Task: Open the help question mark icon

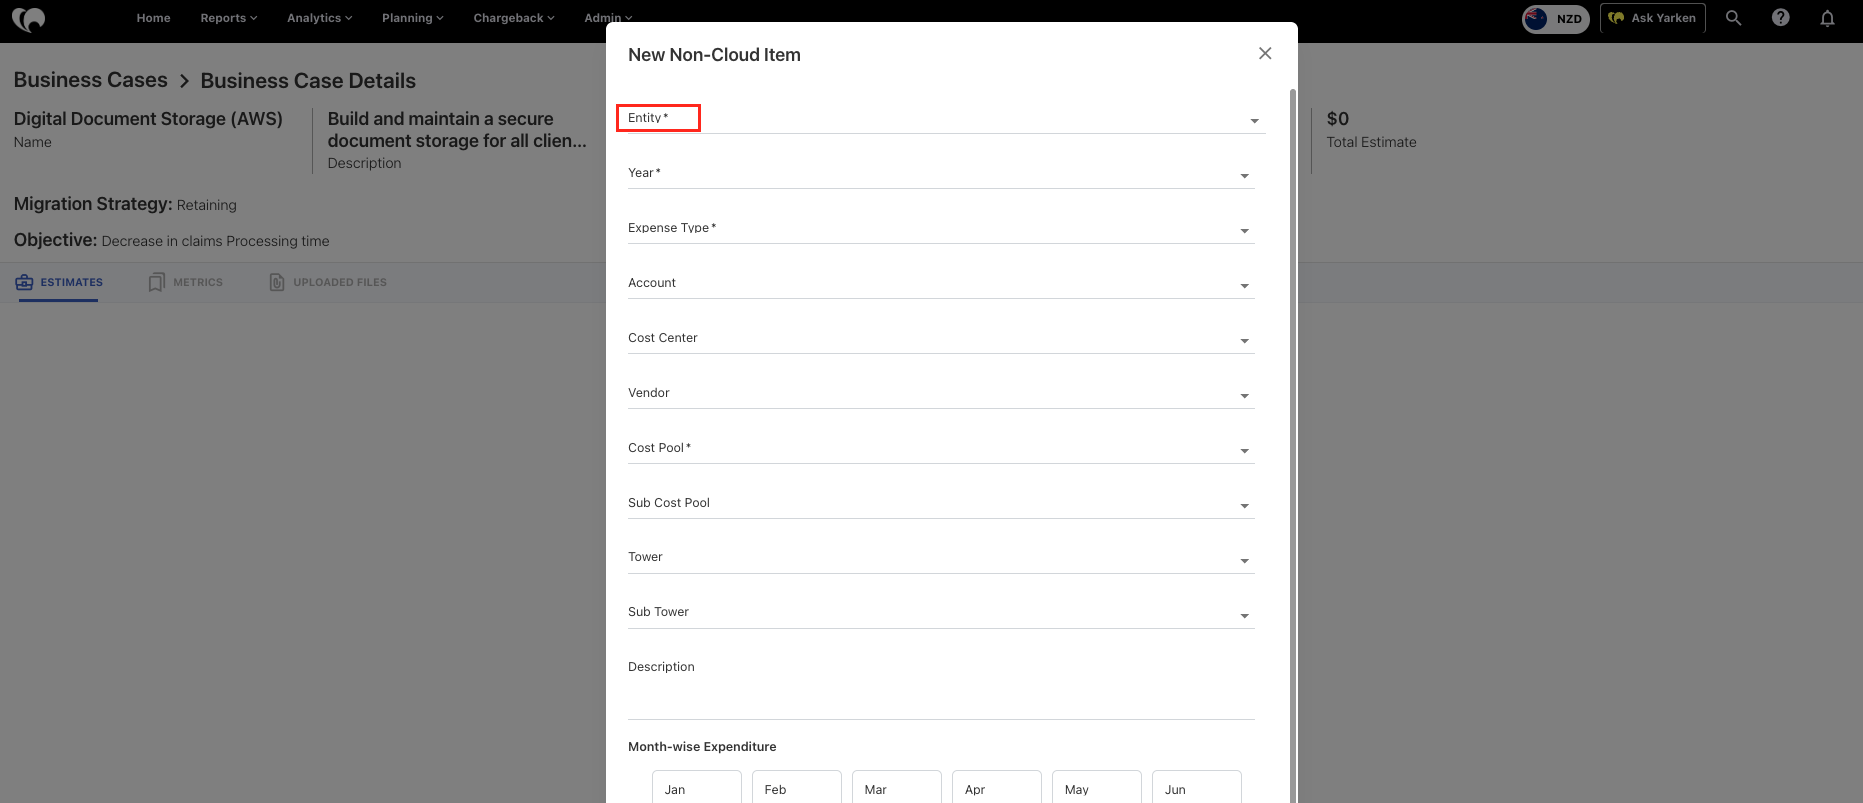Action: [1780, 18]
